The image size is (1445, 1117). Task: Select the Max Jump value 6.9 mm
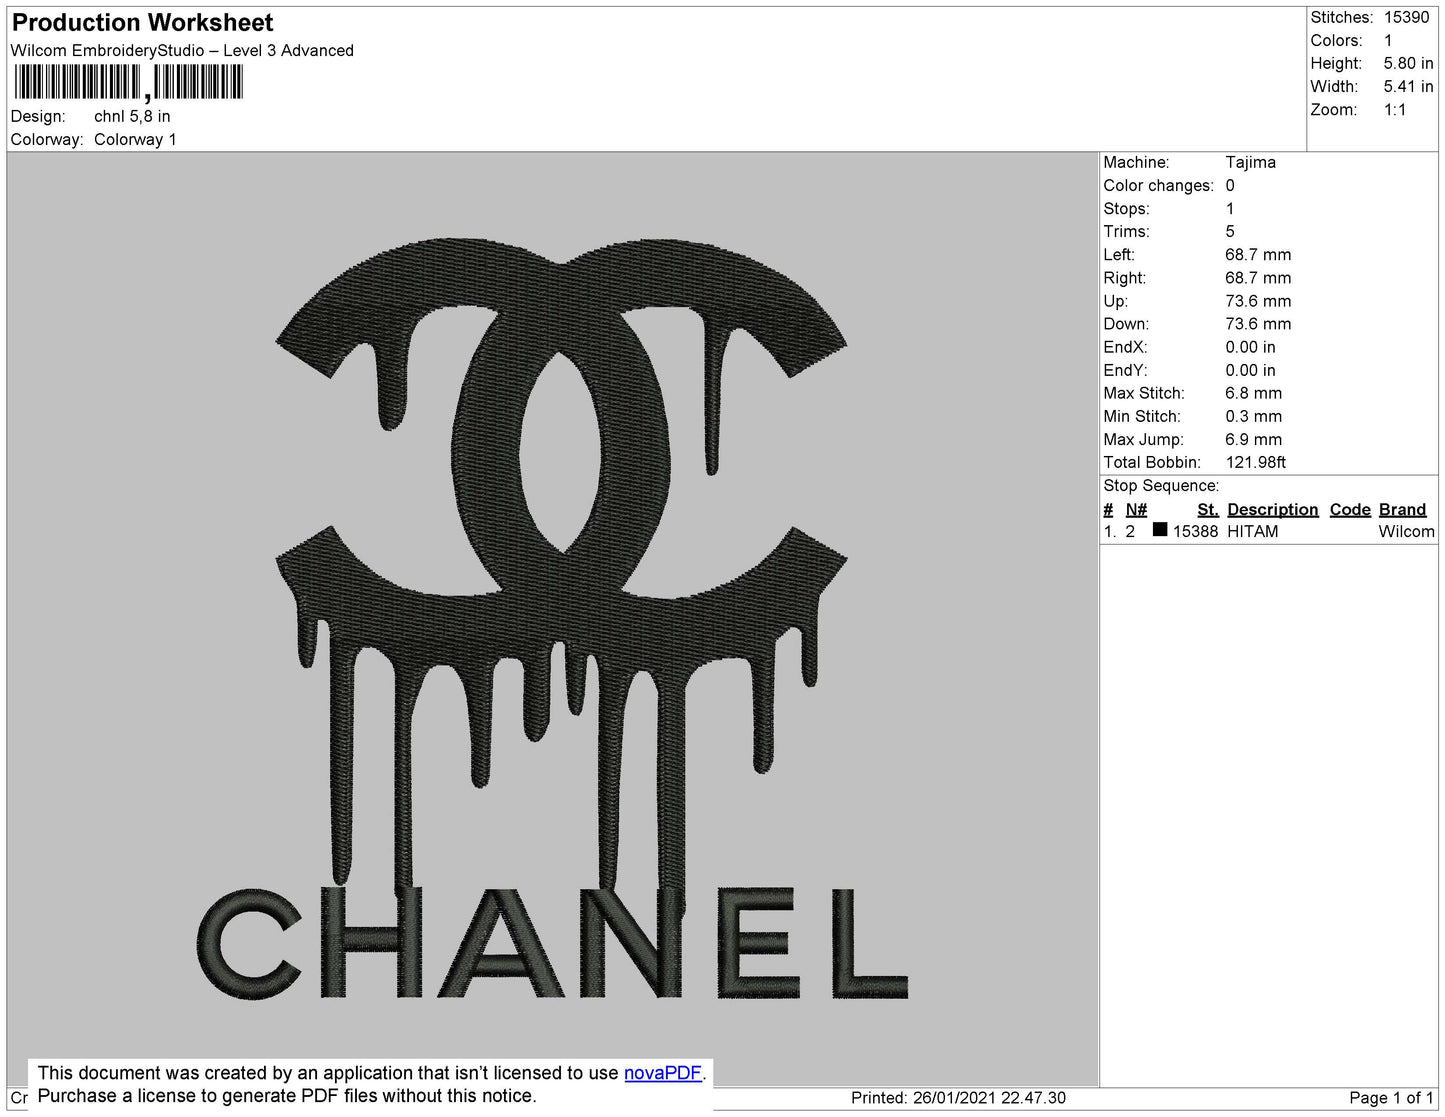(x=1253, y=439)
